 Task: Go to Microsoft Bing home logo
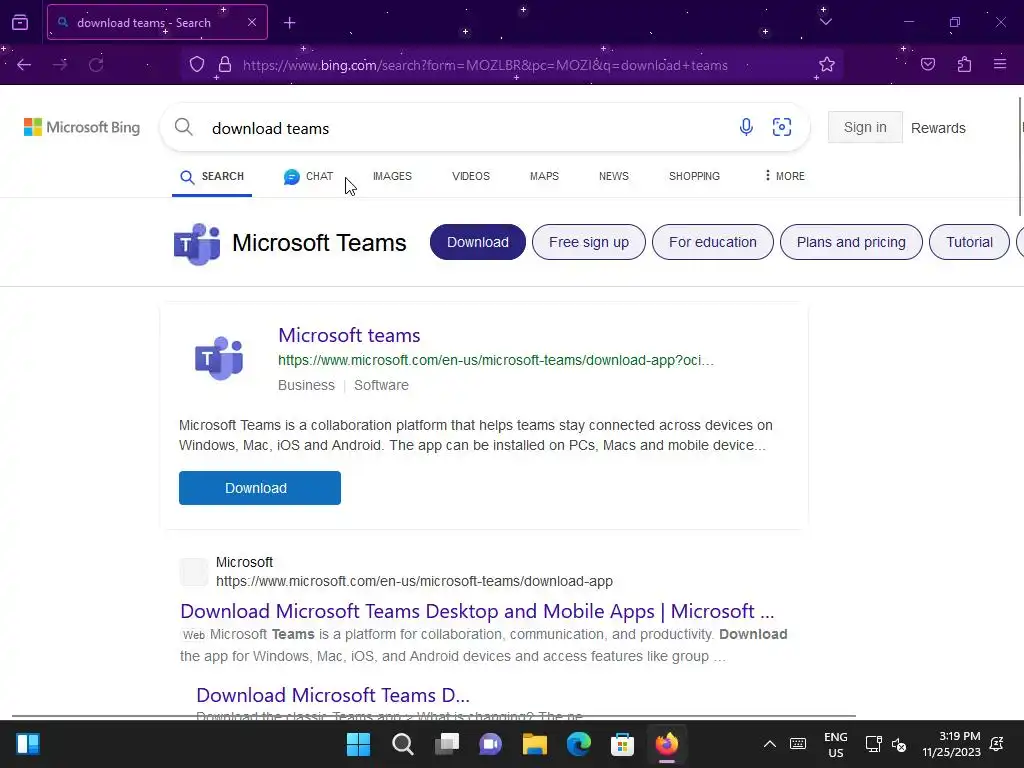[x=82, y=127]
